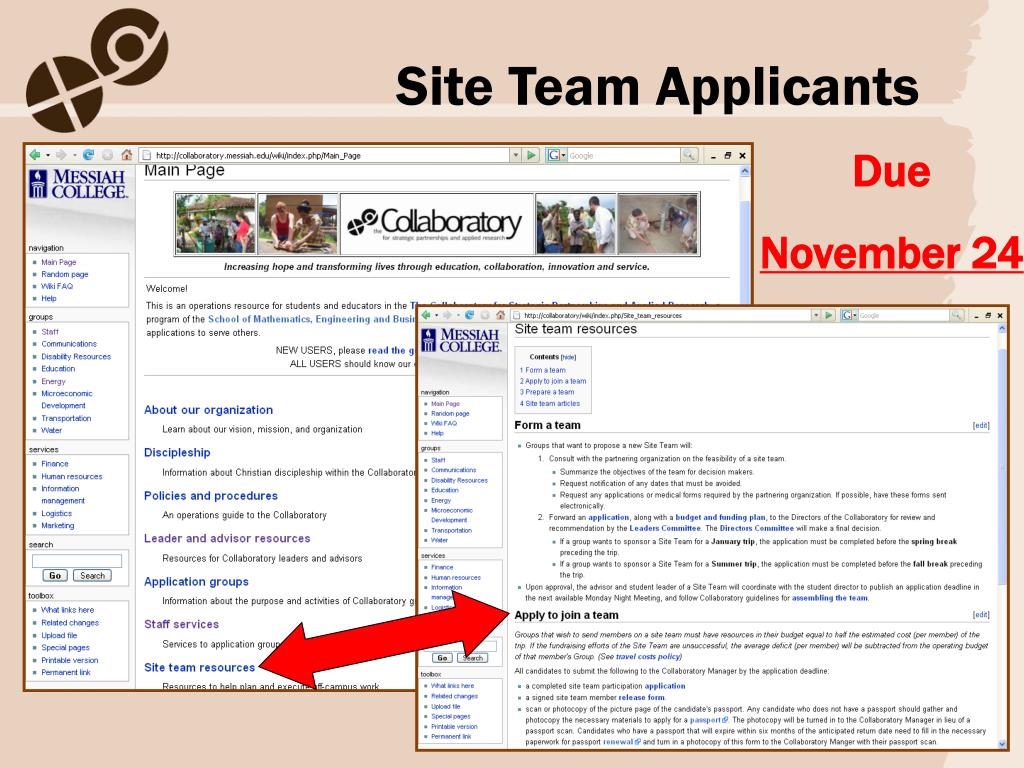Screen dimensions: 1024x768
Task: Click the Go button in Main Page sidebar search
Action: (x=55, y=575)
